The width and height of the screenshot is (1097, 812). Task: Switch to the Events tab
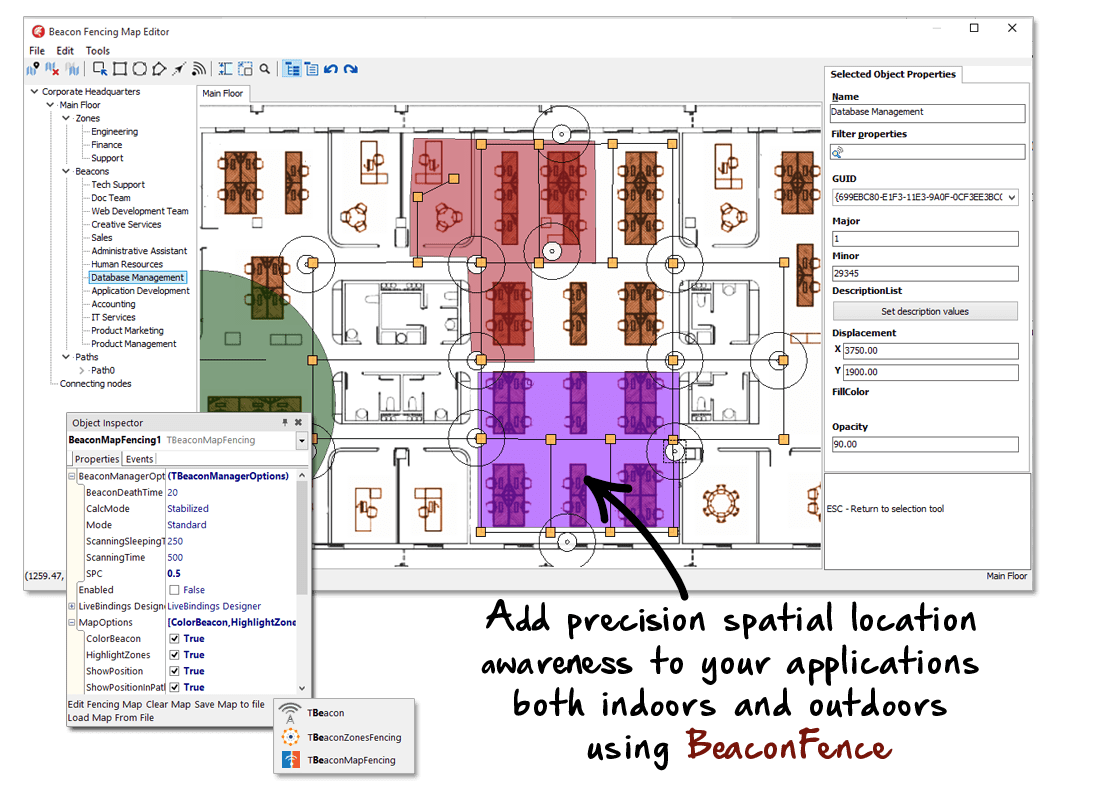[139, 459]
